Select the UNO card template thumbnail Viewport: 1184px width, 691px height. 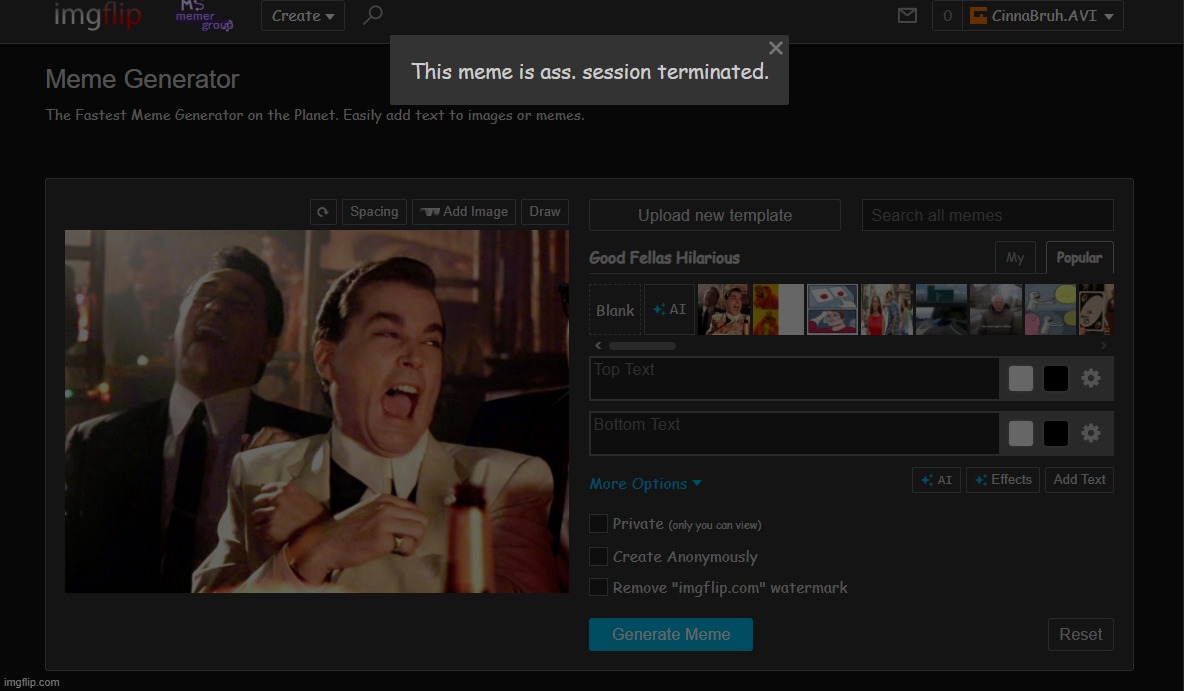(x=1096, y=310)
